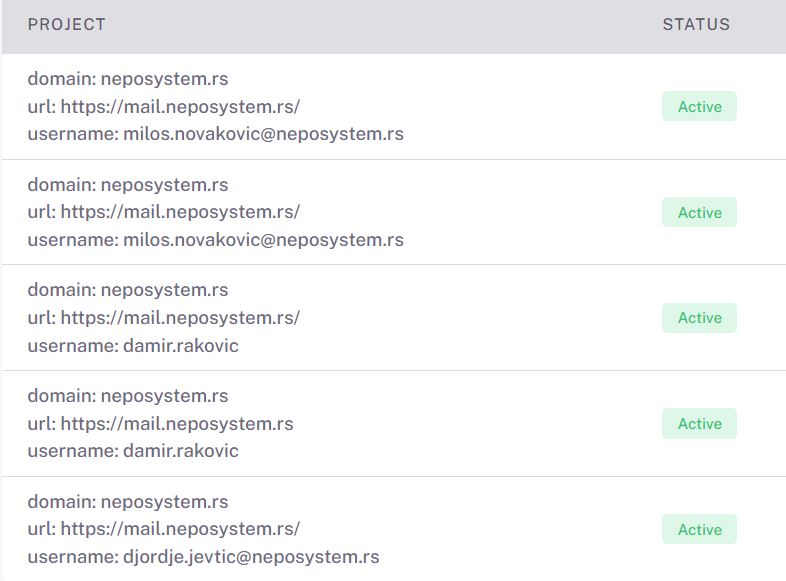Click the domain line of the third row
Viewport: 786px width, 581px height.
[128, 290]
